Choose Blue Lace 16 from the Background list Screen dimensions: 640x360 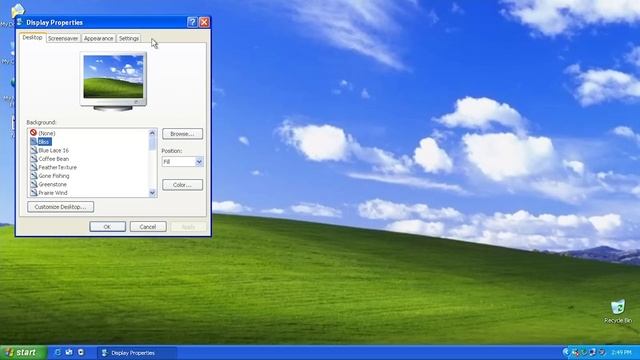(x=53, y=150)
